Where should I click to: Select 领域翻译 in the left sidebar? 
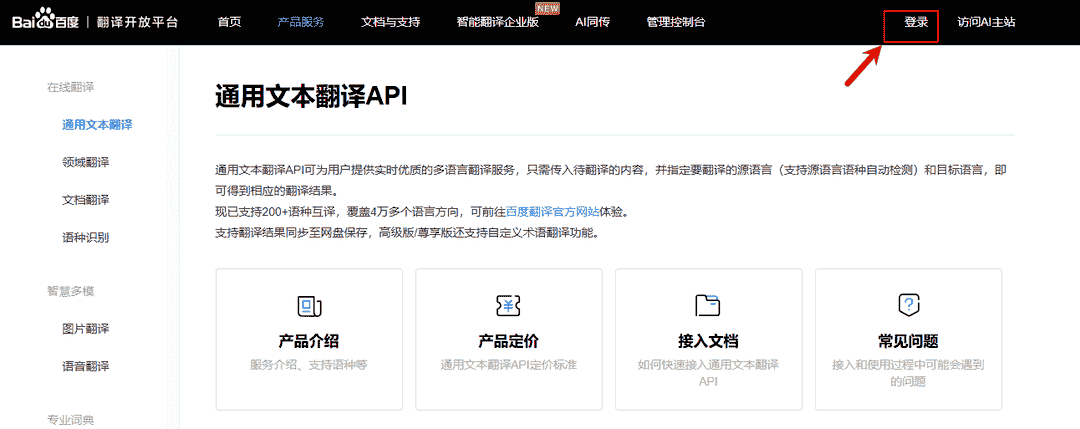point(86,162)
